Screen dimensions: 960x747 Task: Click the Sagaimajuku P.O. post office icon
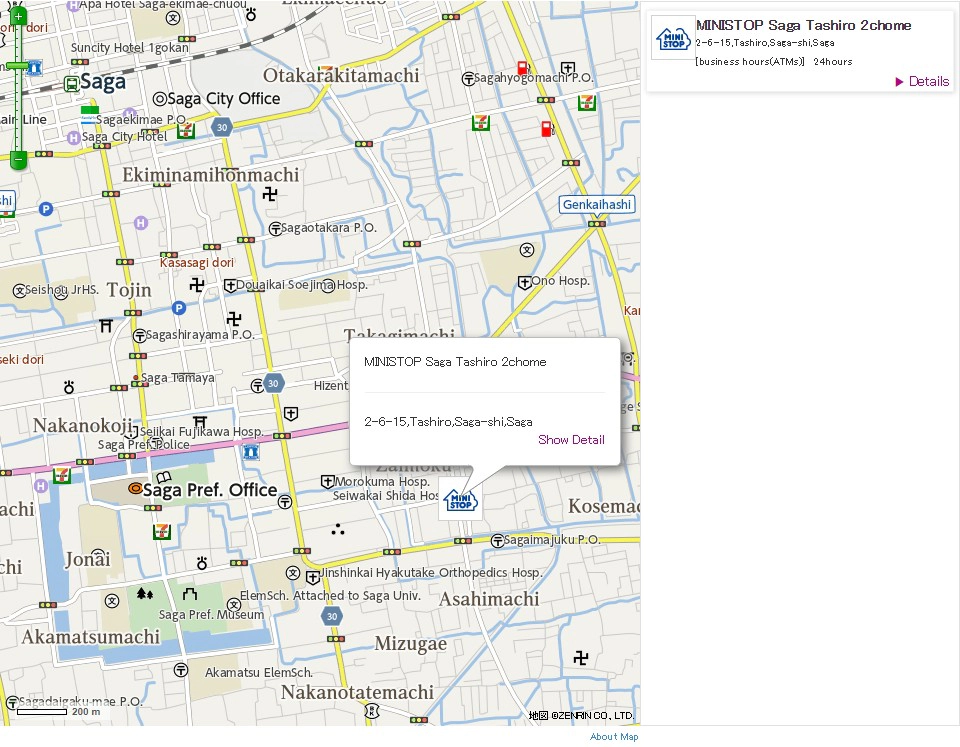point(497,540)
